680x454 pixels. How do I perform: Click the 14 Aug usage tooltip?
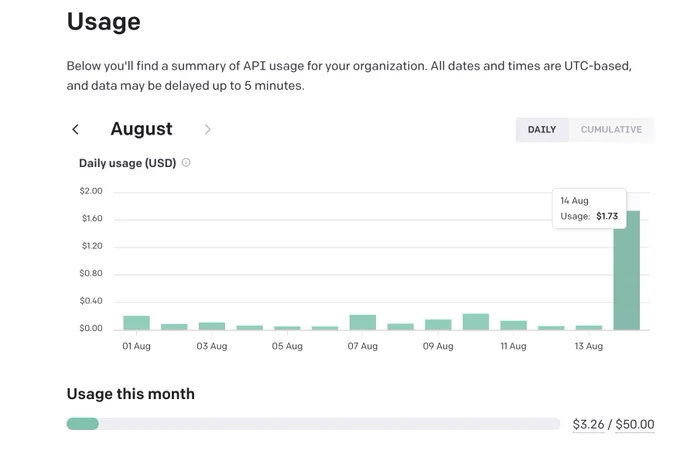tap(589, 209)
